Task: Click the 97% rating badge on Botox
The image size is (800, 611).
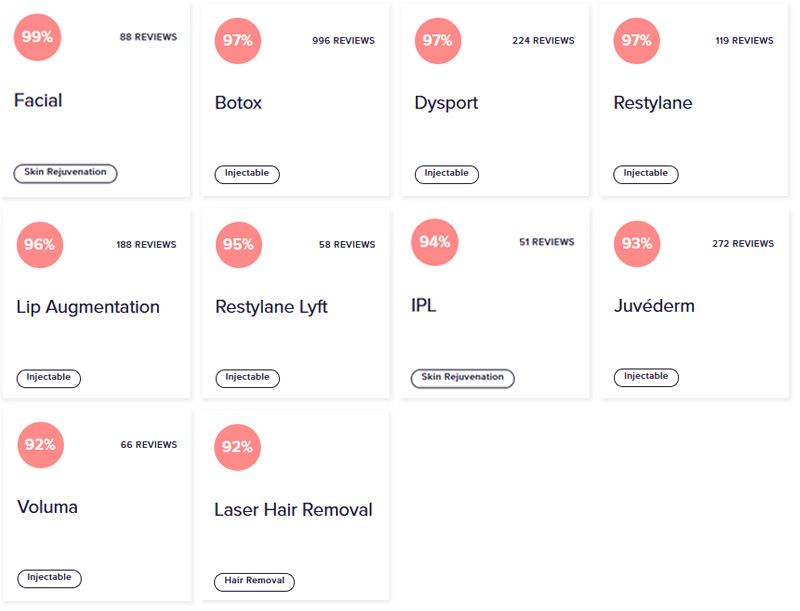Action: pyautogui.click(x=238, y=41)
